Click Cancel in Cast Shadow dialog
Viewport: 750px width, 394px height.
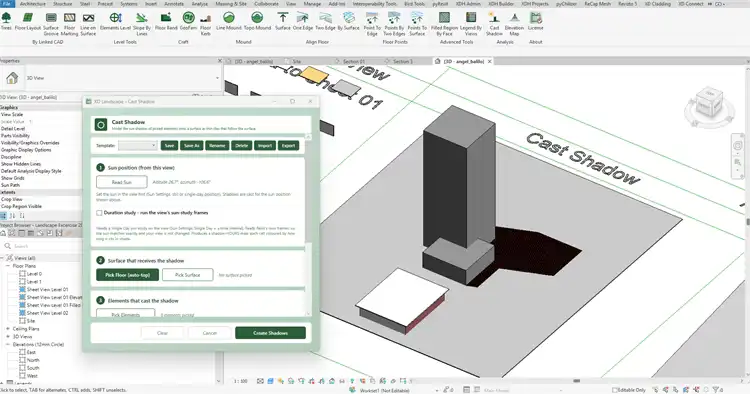coord(210,333)
